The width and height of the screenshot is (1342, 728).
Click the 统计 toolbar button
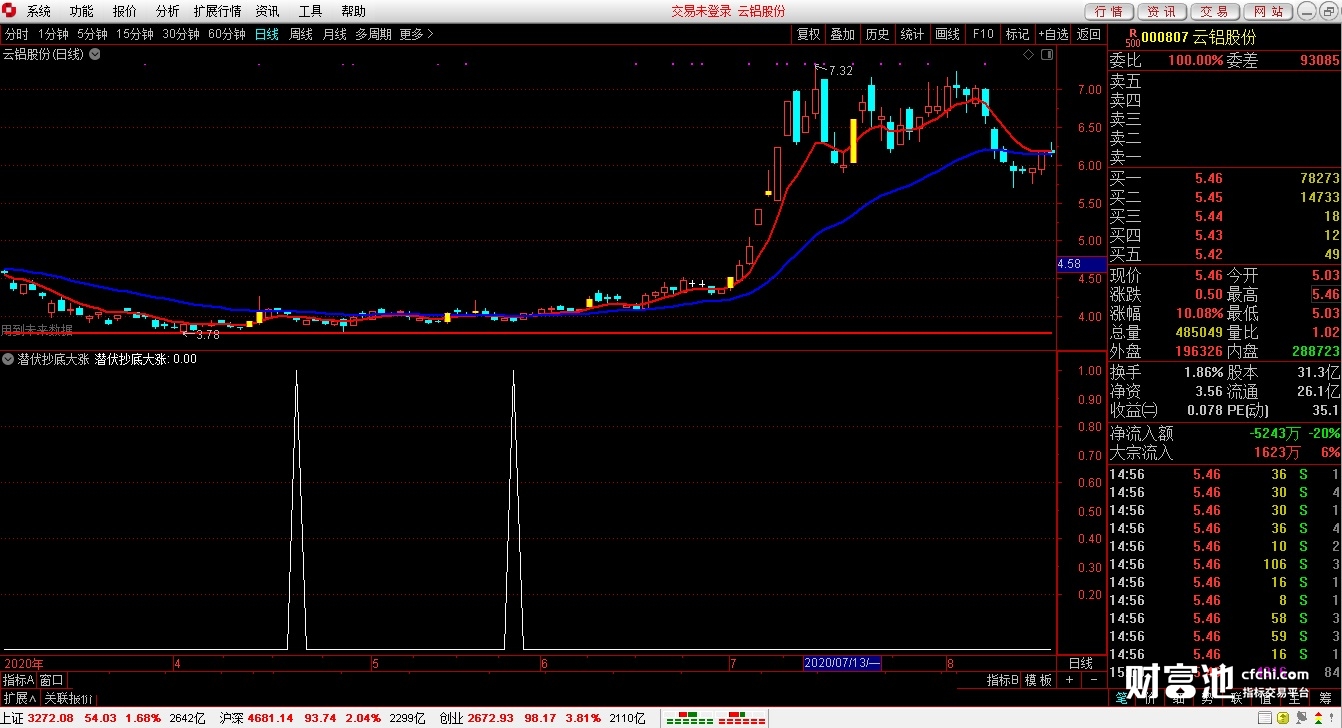tap(912, 34)
